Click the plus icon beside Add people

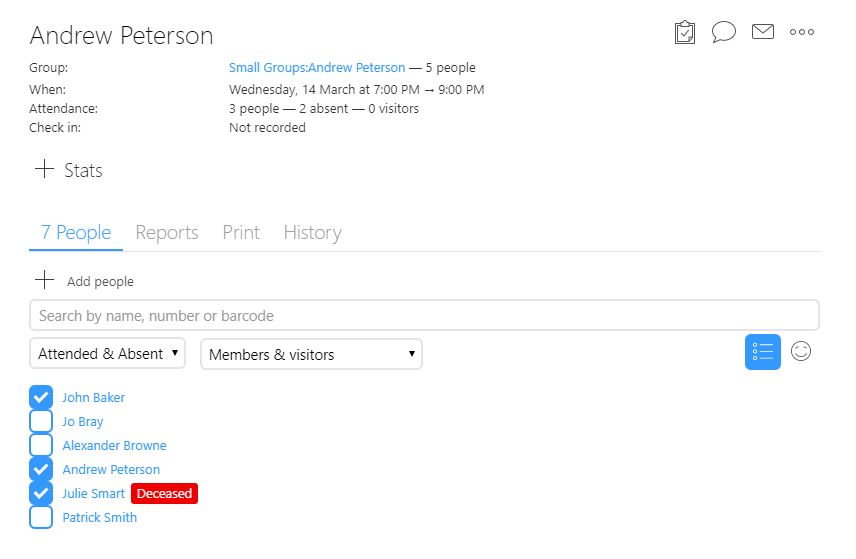pyautogui.click(x=44, y=280)
